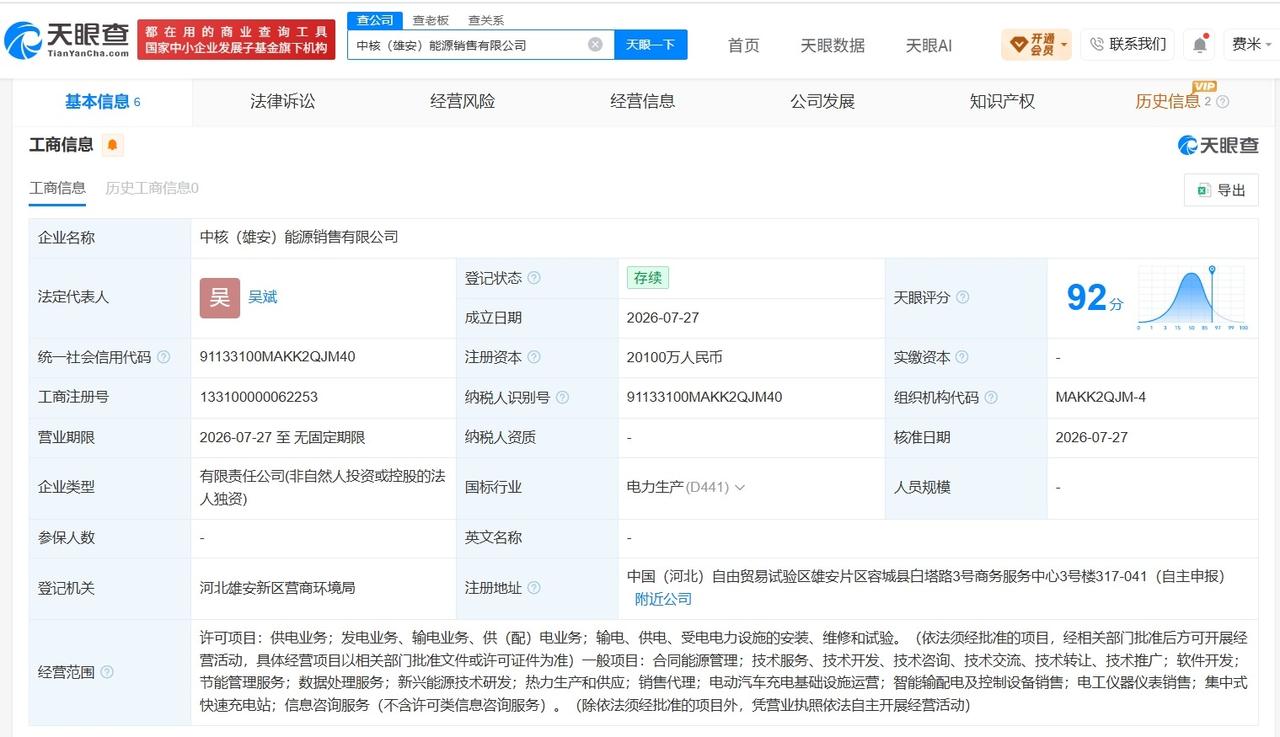
Task: Click the 2026-07-27 至 无固定期限 business term
Action: pos(283,437)
